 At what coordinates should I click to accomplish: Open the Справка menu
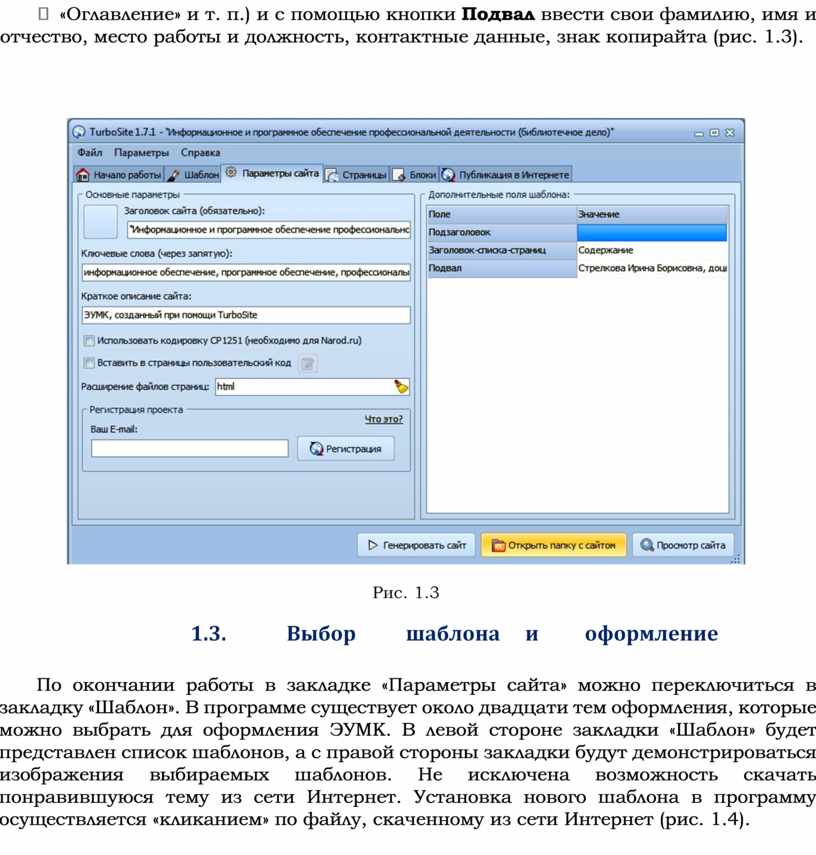click(x=200, y=153)
